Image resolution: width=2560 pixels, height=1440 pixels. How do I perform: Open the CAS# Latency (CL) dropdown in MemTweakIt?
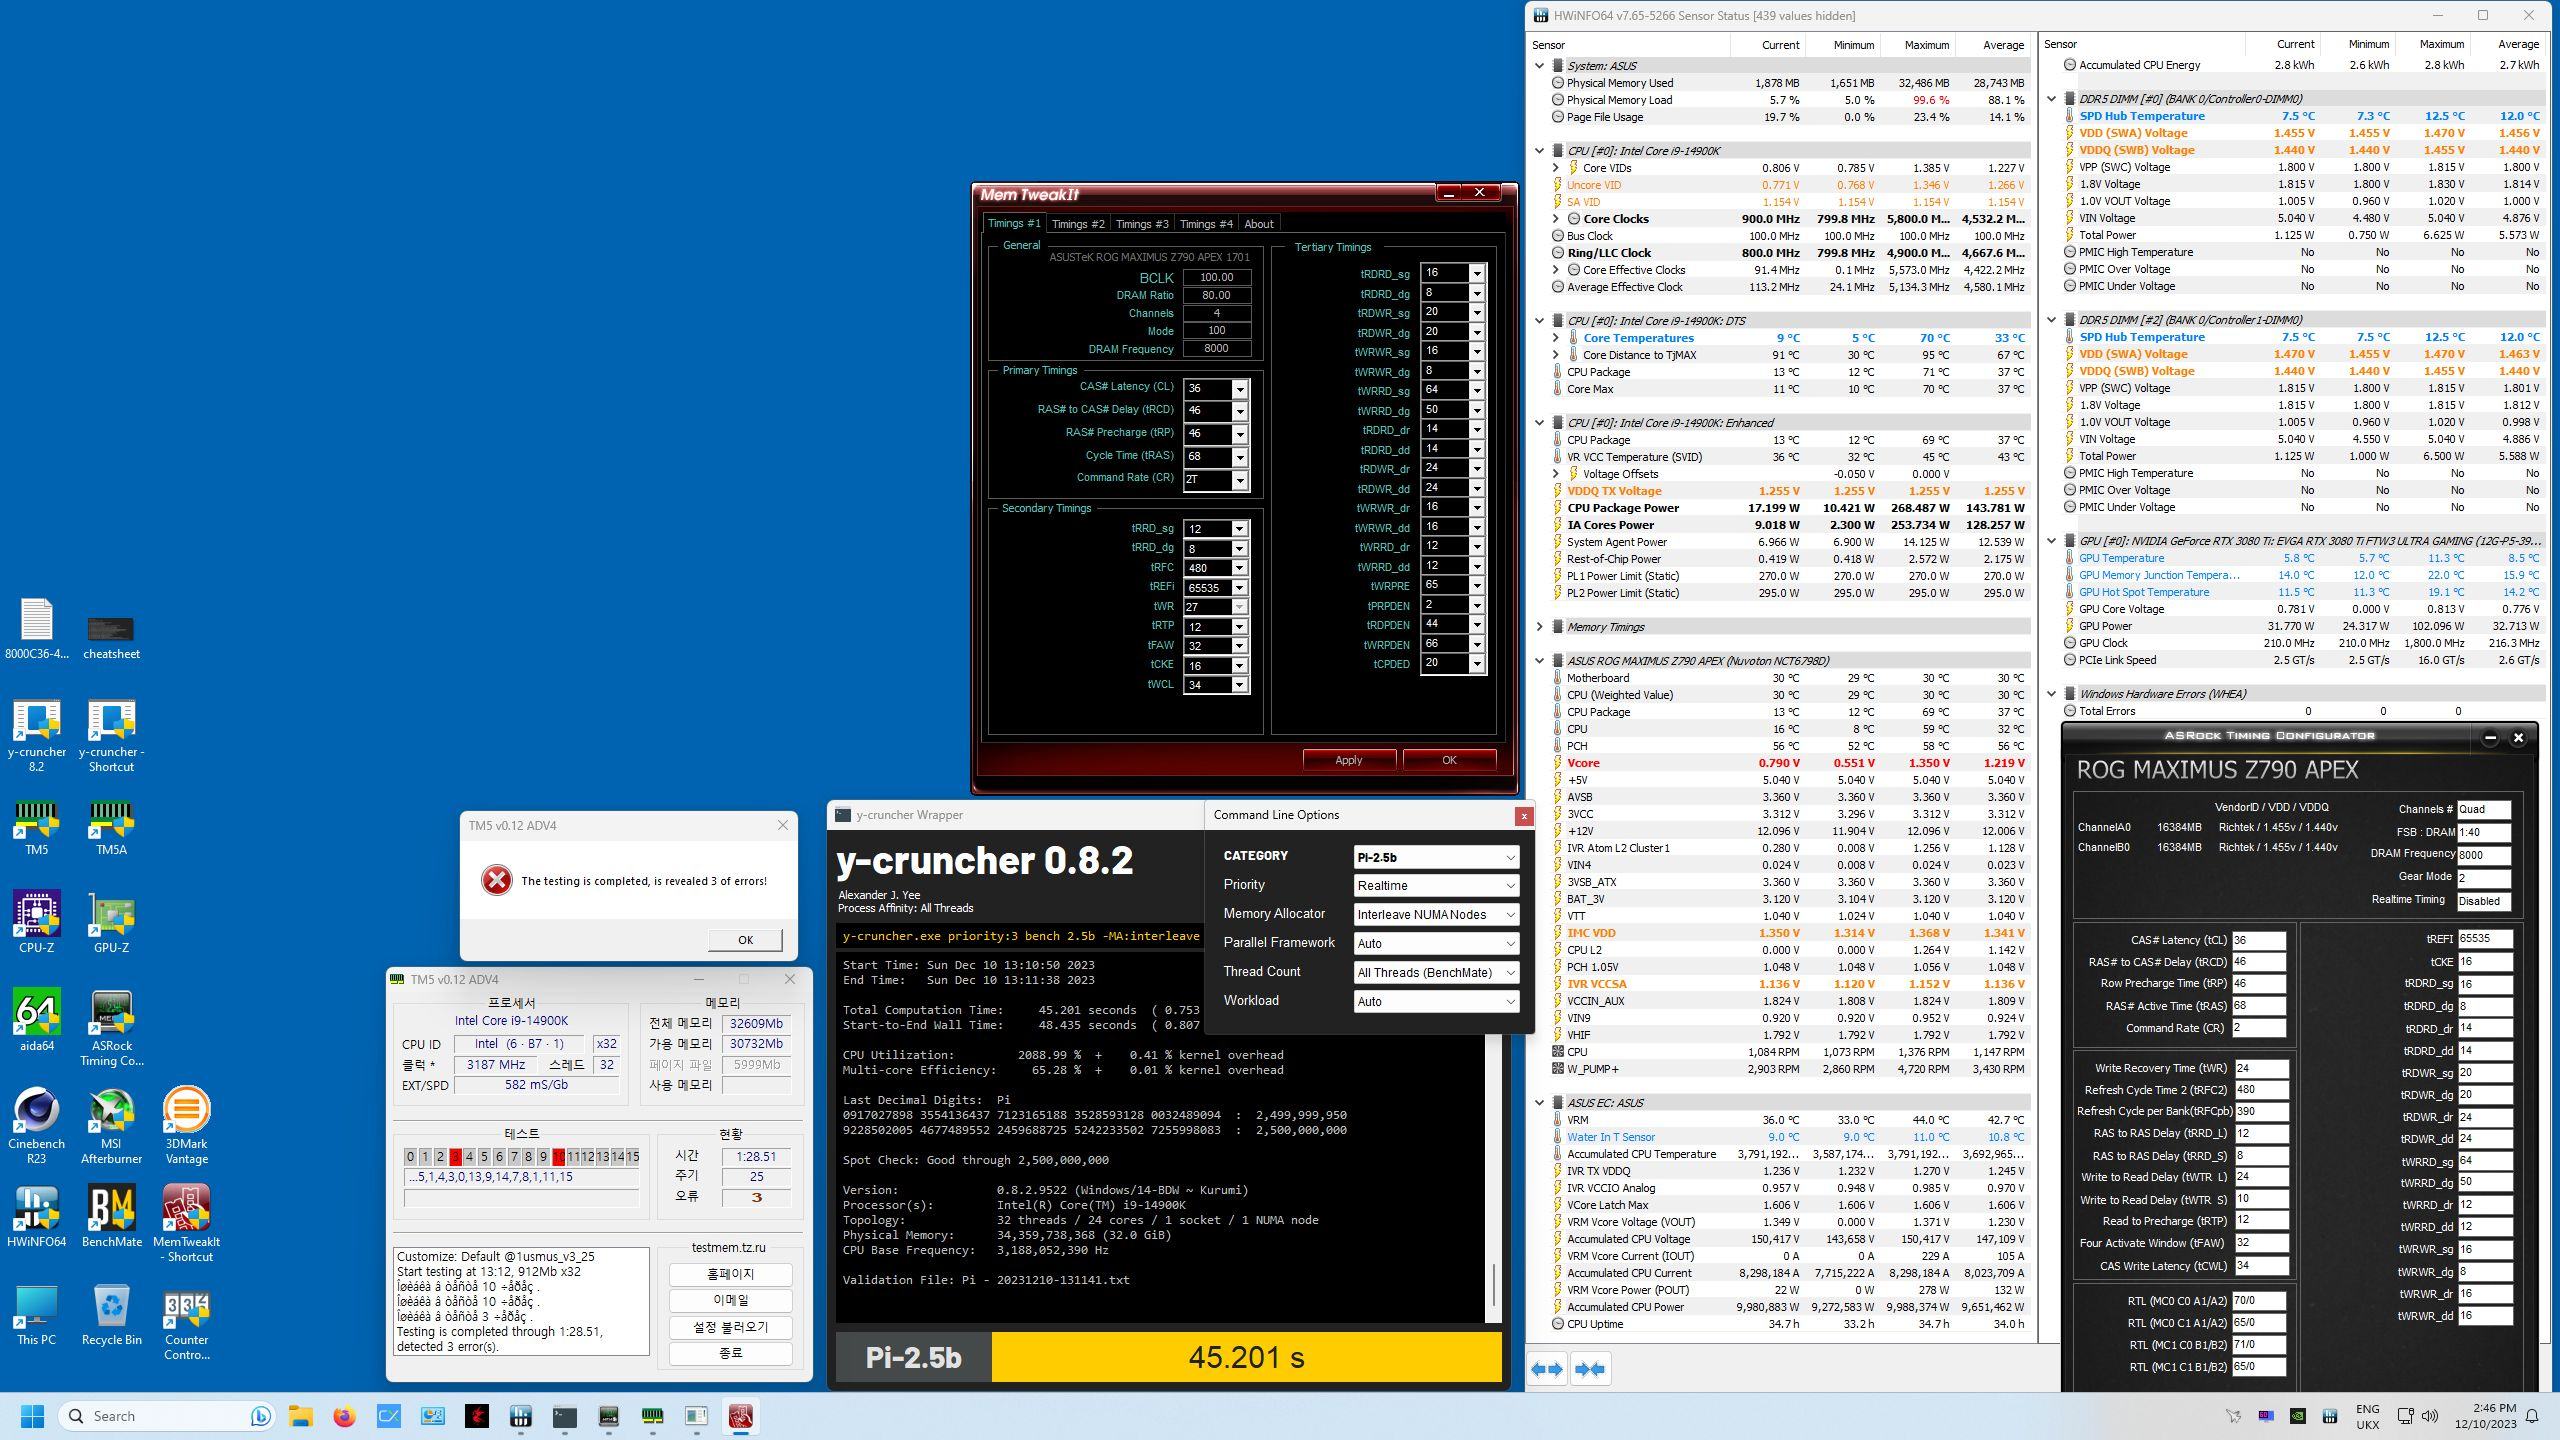click(1240, 389)
